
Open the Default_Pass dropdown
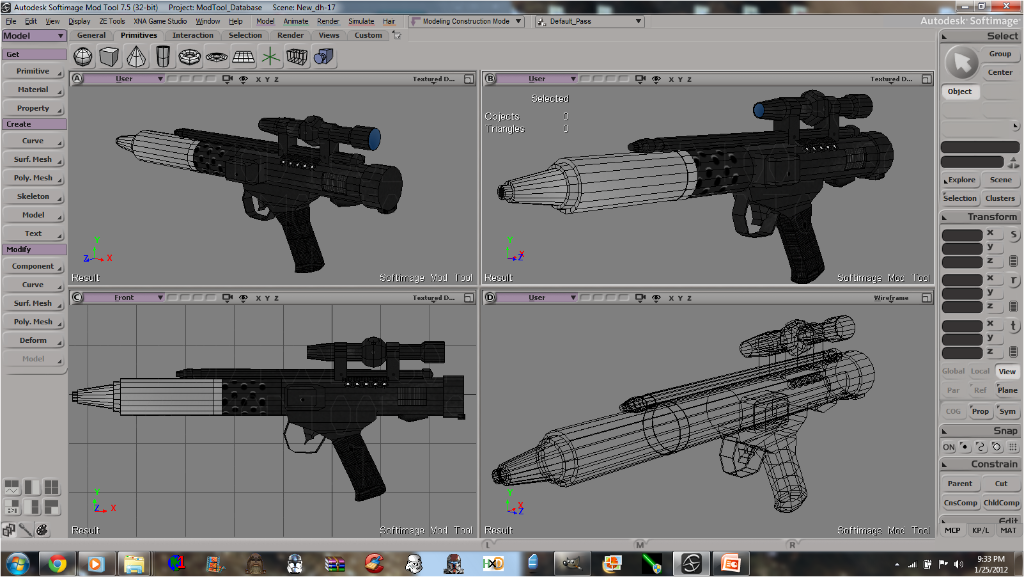pos(590,22)
